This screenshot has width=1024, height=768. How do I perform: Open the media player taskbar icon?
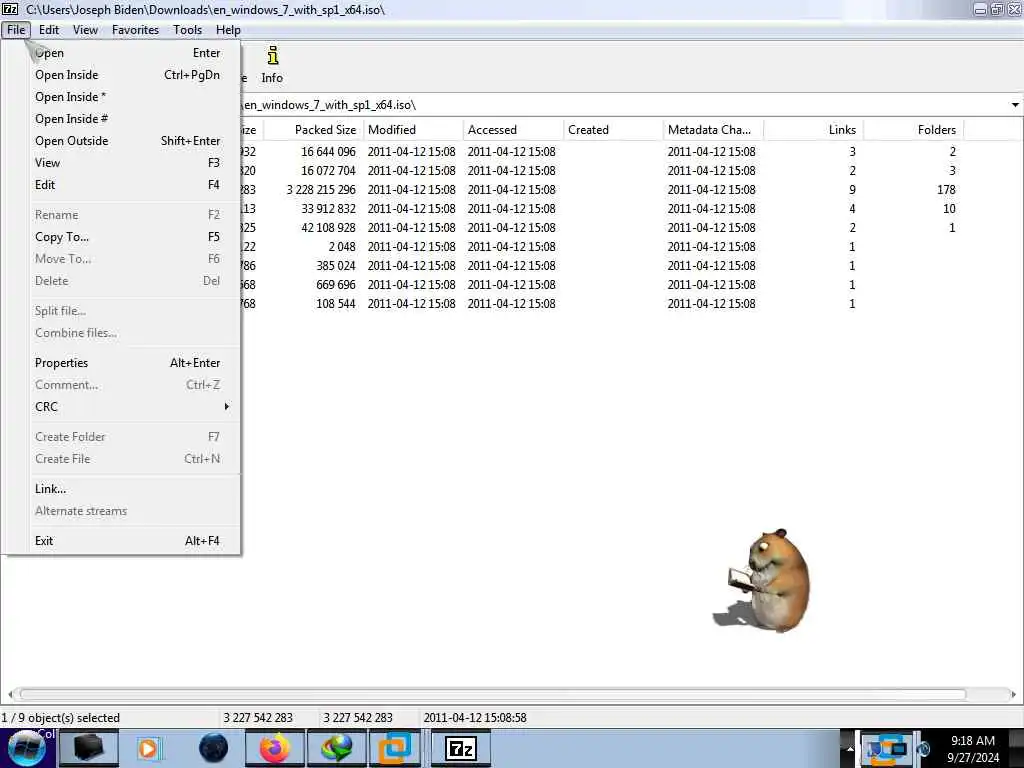click(148, 748)
